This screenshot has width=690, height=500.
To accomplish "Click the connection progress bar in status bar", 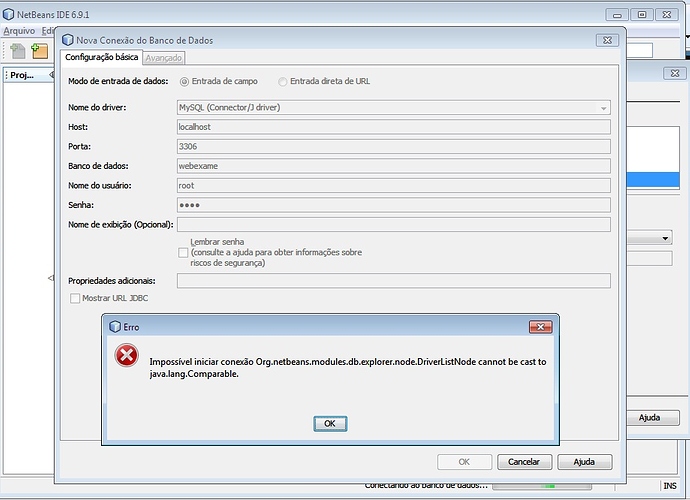I will (542, 486).
